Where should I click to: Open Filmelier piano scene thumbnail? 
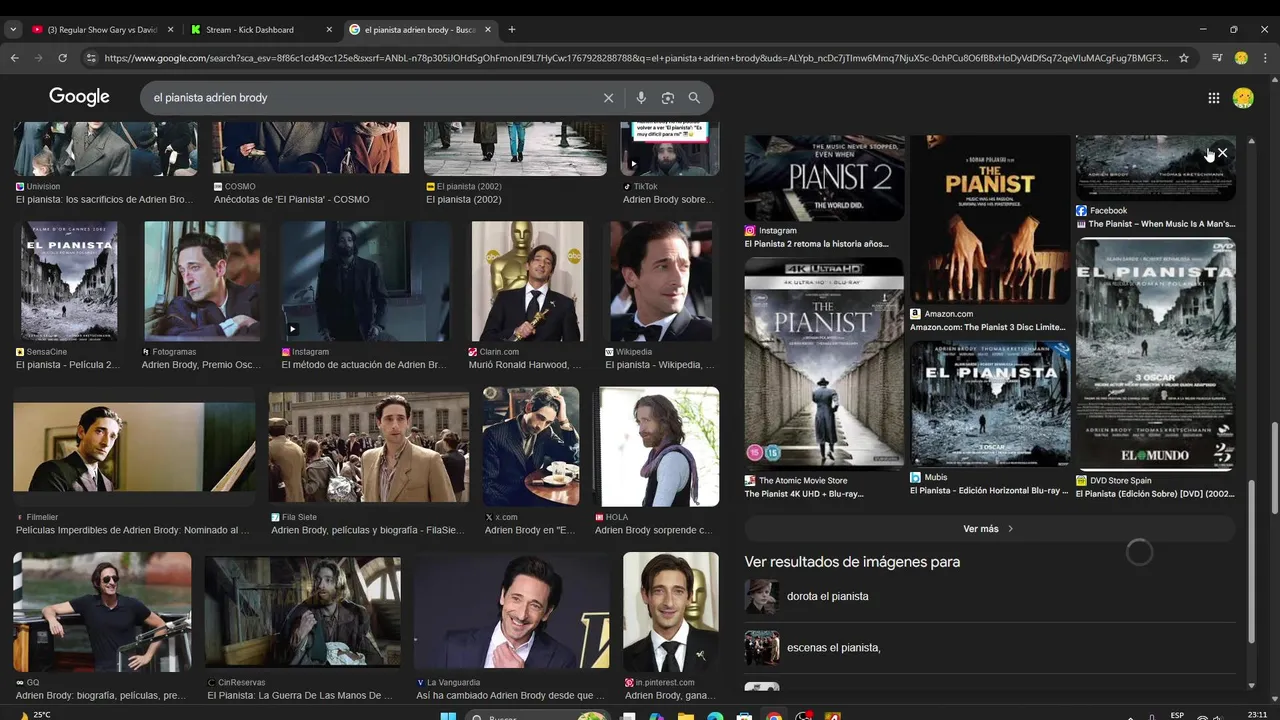(134, 448)
